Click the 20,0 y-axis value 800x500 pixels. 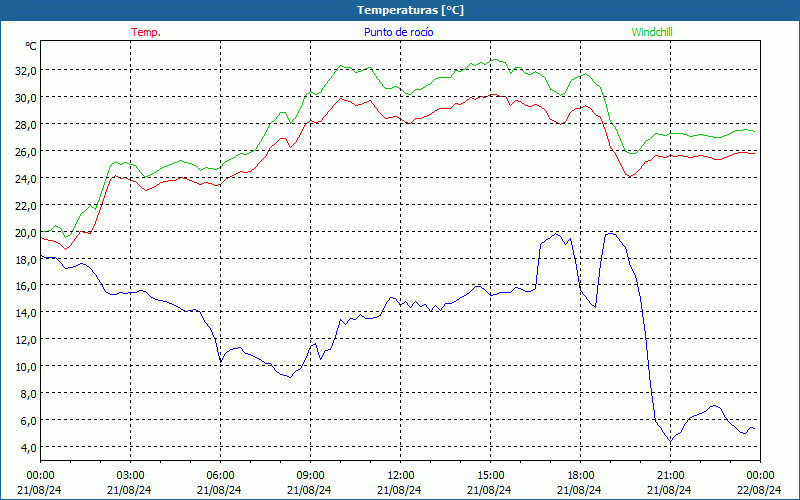tap(25, 233)
